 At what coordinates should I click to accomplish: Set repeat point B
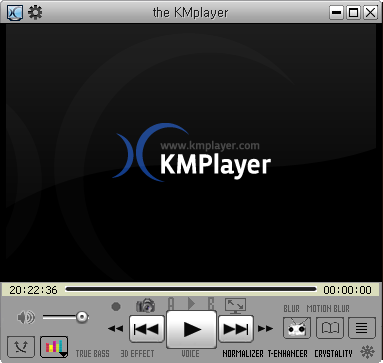211,304
